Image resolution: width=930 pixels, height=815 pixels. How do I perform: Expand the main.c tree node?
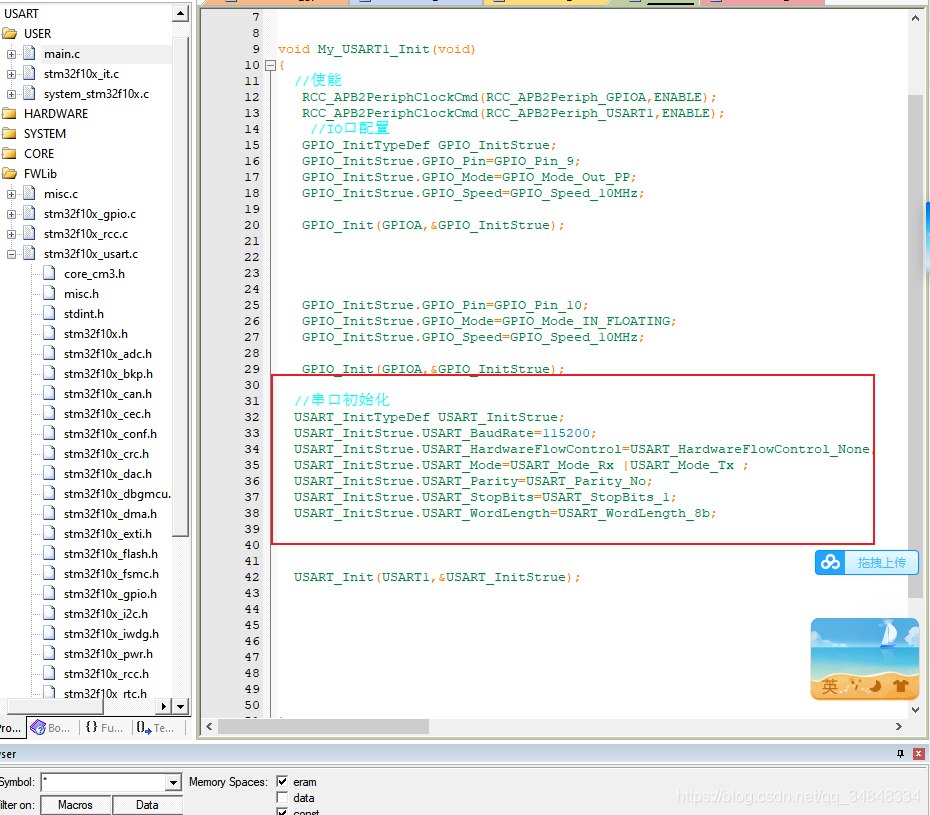11,54
